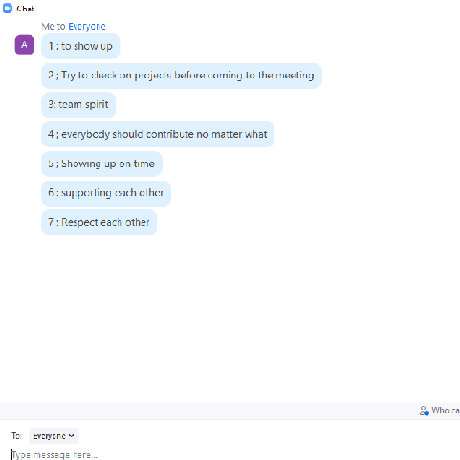Image resolution: width=460 pixels, height=460 pixels.
Task: Click the chevron arrow next to Everyone recipient
Action: coord(71,436)
